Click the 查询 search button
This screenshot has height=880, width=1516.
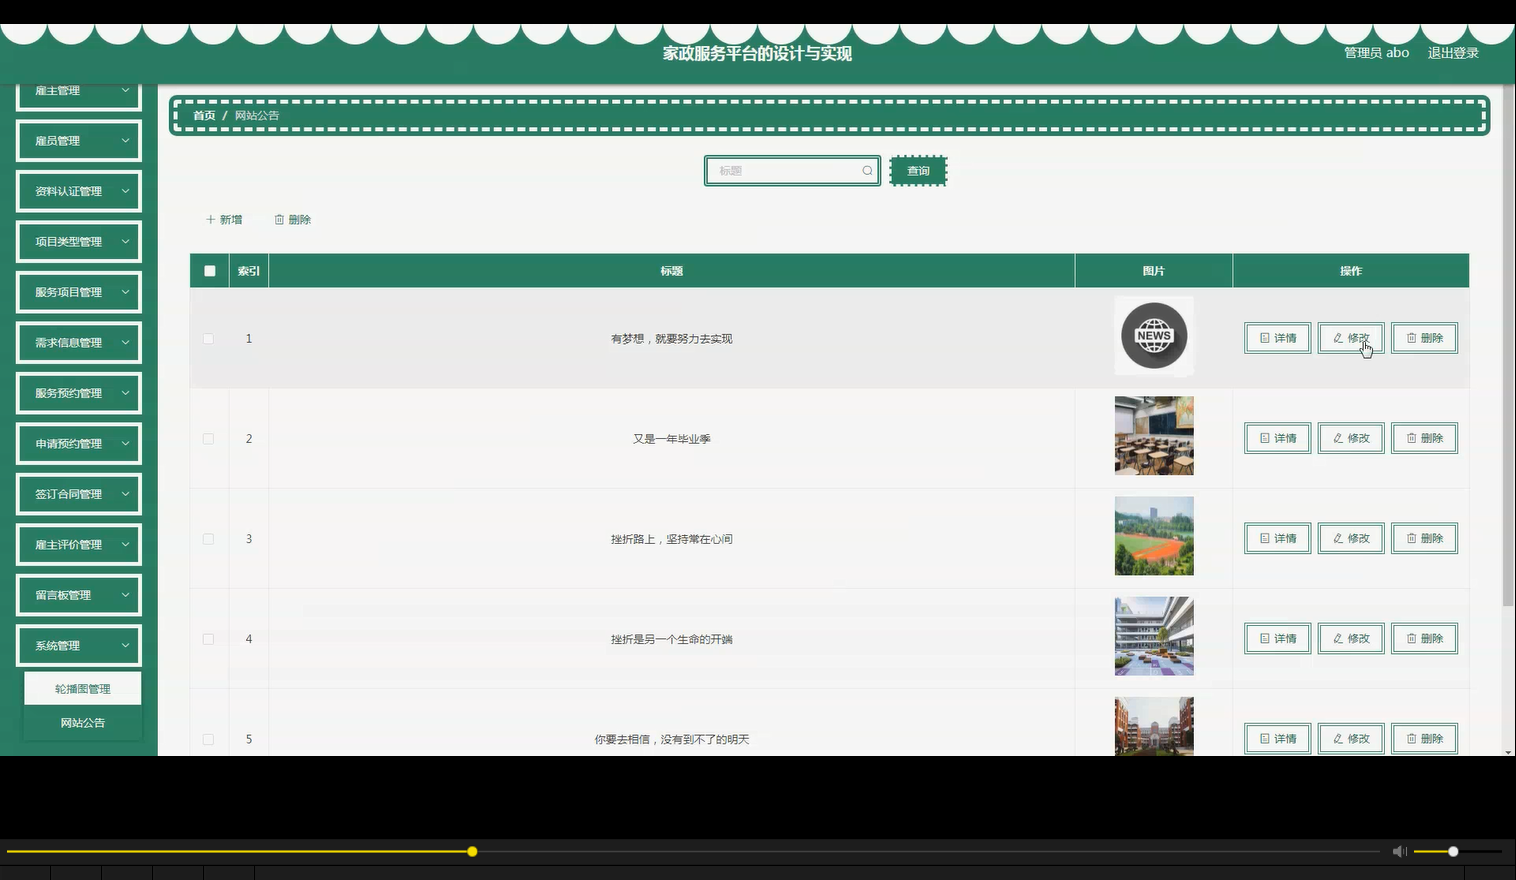point(918,171)
